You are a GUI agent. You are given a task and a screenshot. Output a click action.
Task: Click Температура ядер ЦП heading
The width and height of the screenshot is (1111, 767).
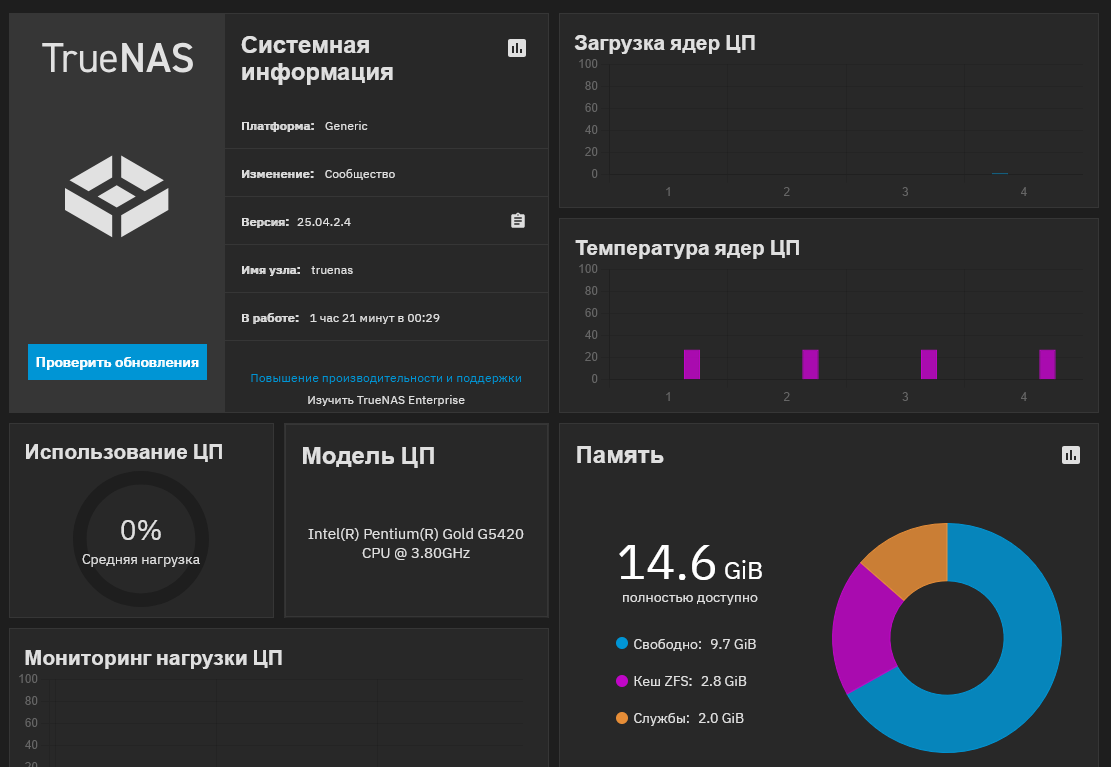click(x=687, y=248)
